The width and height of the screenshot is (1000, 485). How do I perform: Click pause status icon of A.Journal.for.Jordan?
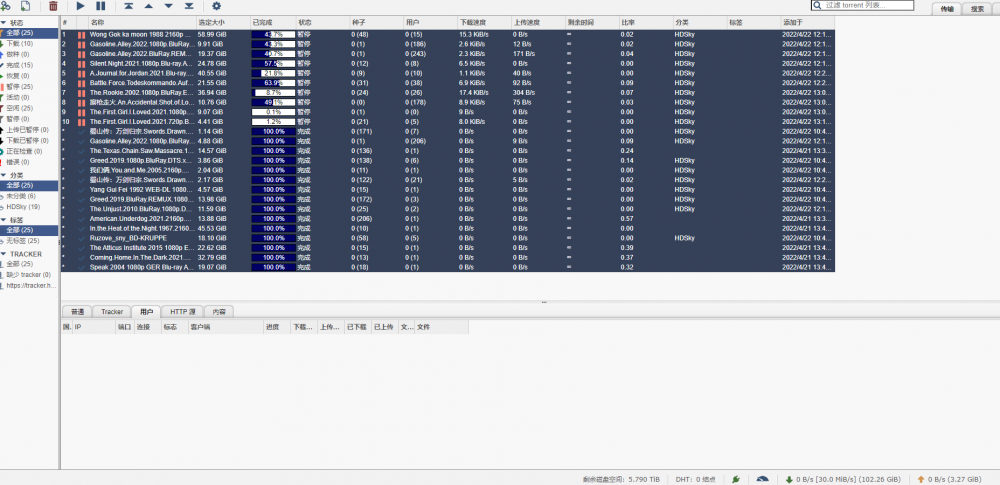coord(82,73)
